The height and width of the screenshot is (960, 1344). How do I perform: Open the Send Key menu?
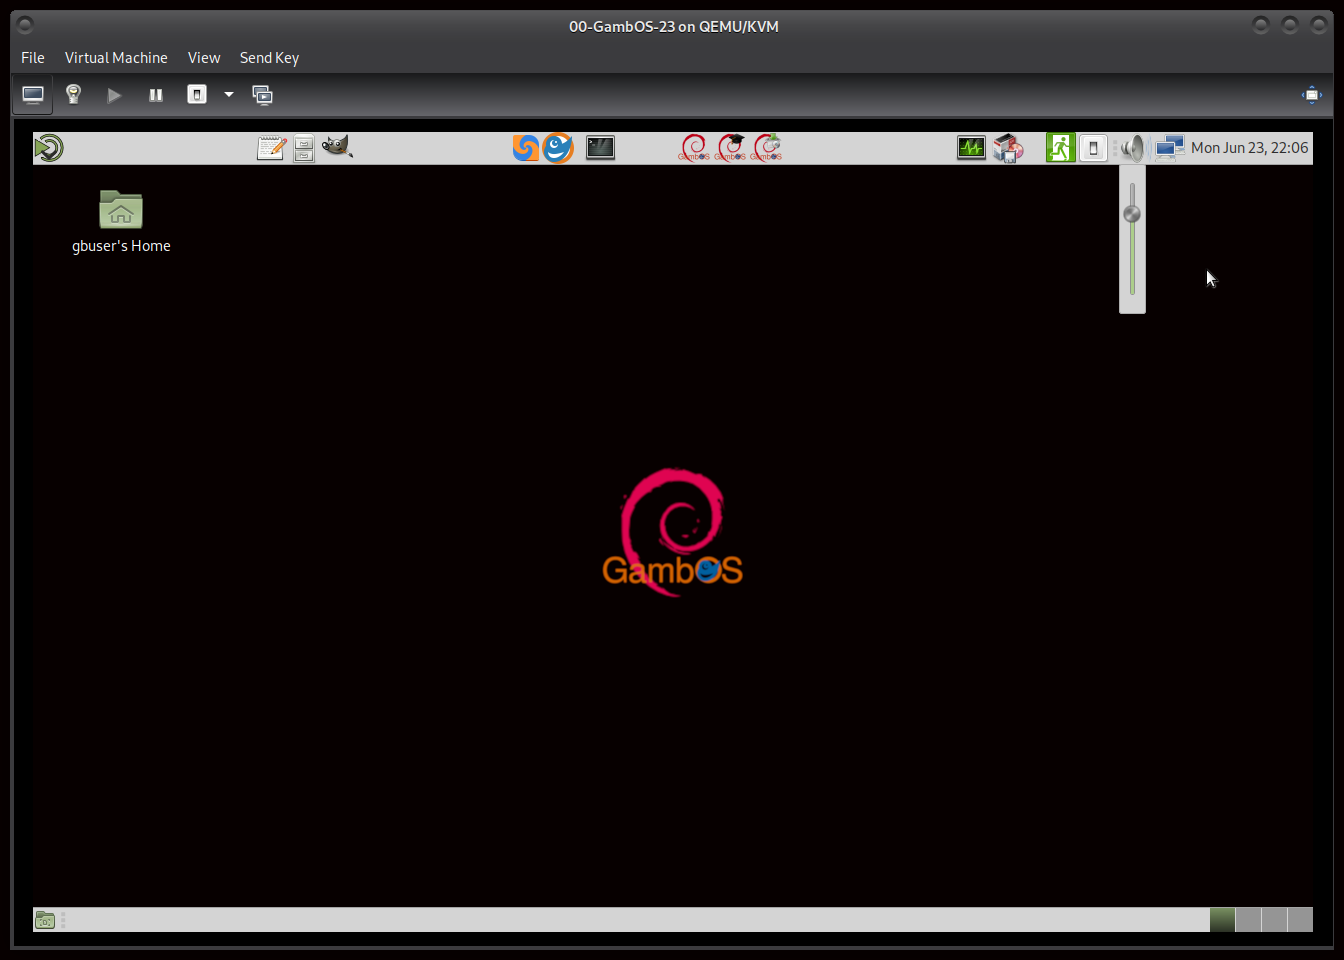pyautogui.click(x=269, y=58)
